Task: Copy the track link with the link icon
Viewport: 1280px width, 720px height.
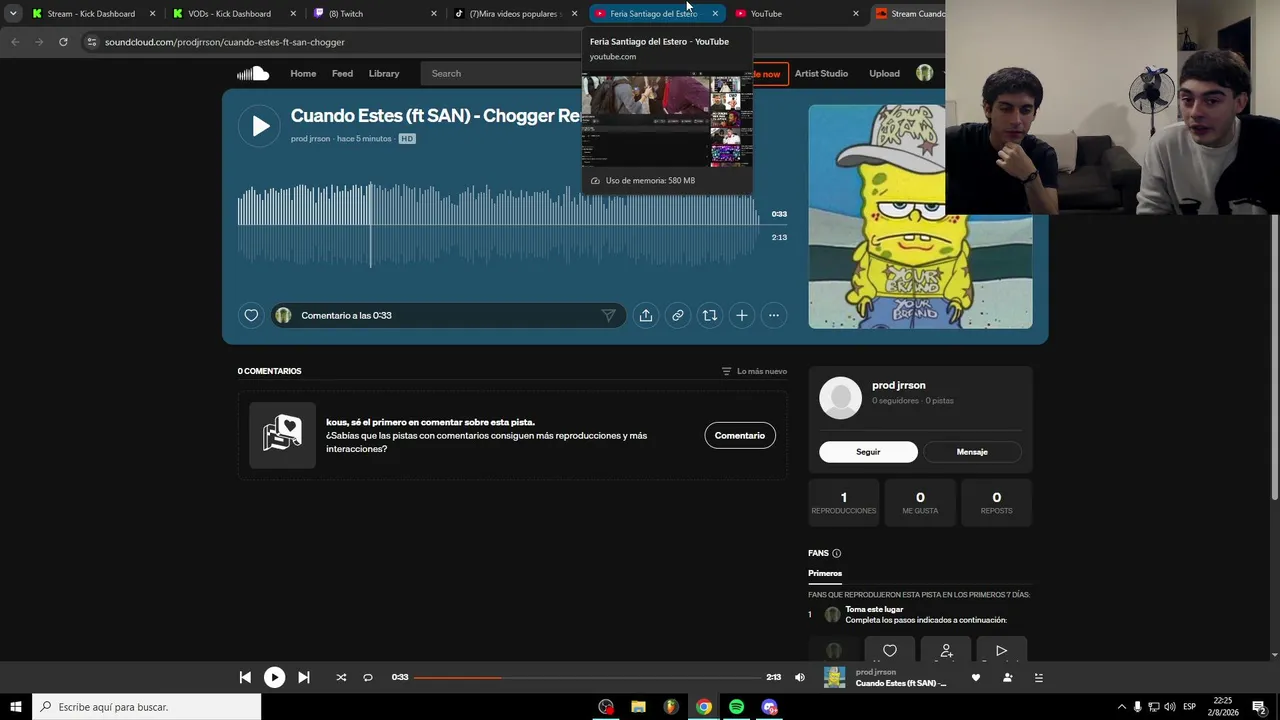Action: click(x=678, y=315)
